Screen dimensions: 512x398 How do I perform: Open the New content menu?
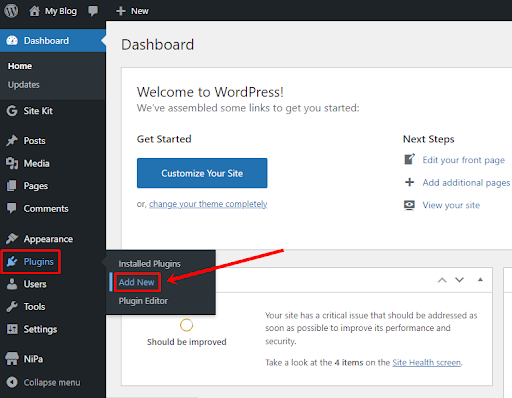coord(140,11)
